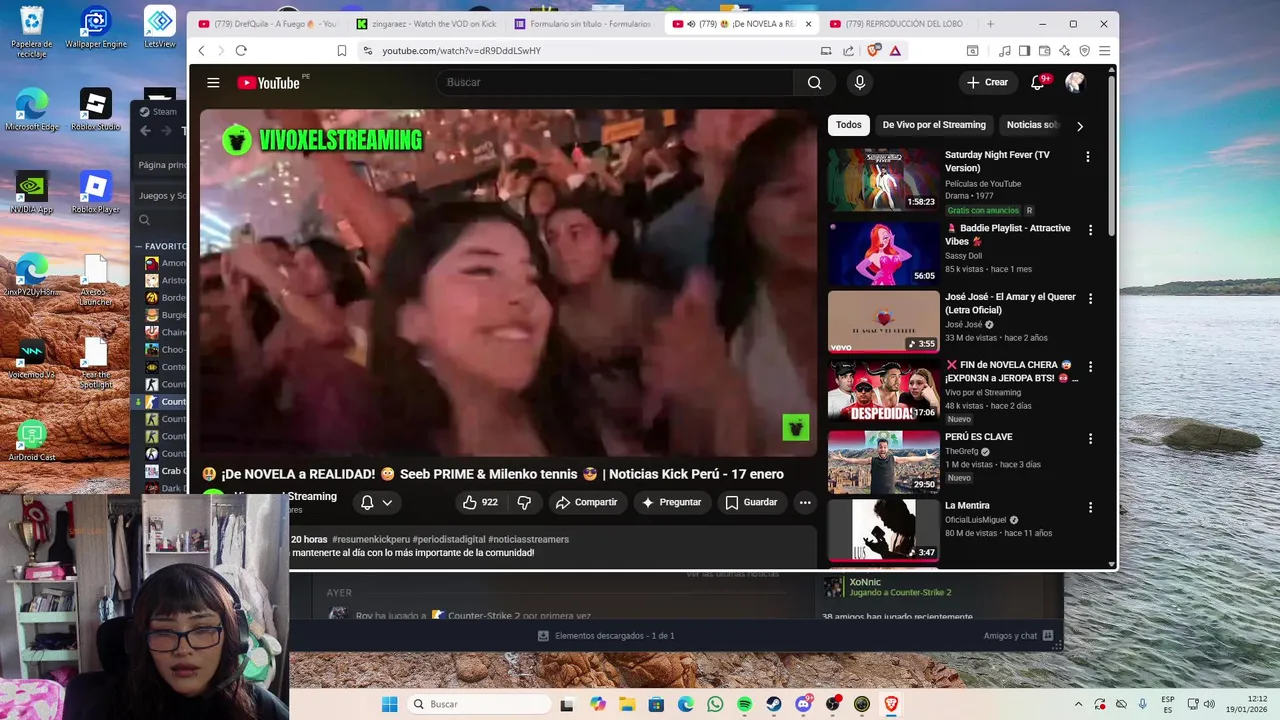Screen dimensions: 1280x720
Task: Open more actions under the video
Action: pos(805,502)
